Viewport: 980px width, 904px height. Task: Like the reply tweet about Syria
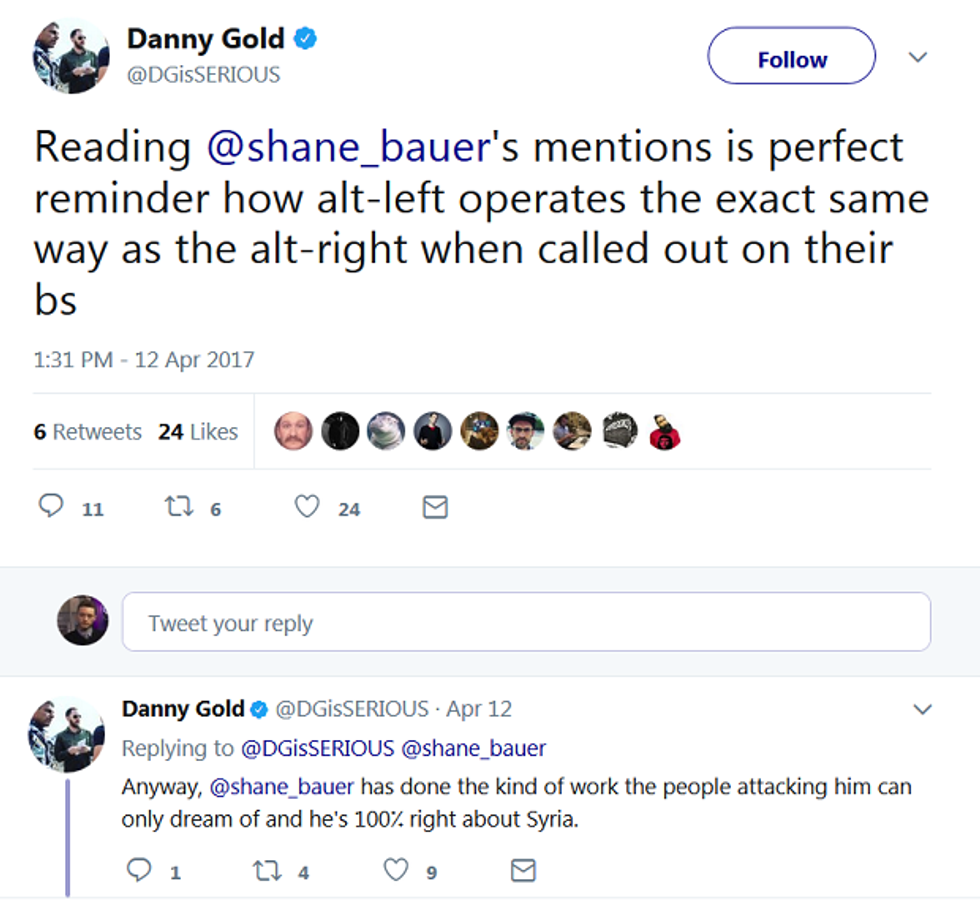[x=396, y=870]
